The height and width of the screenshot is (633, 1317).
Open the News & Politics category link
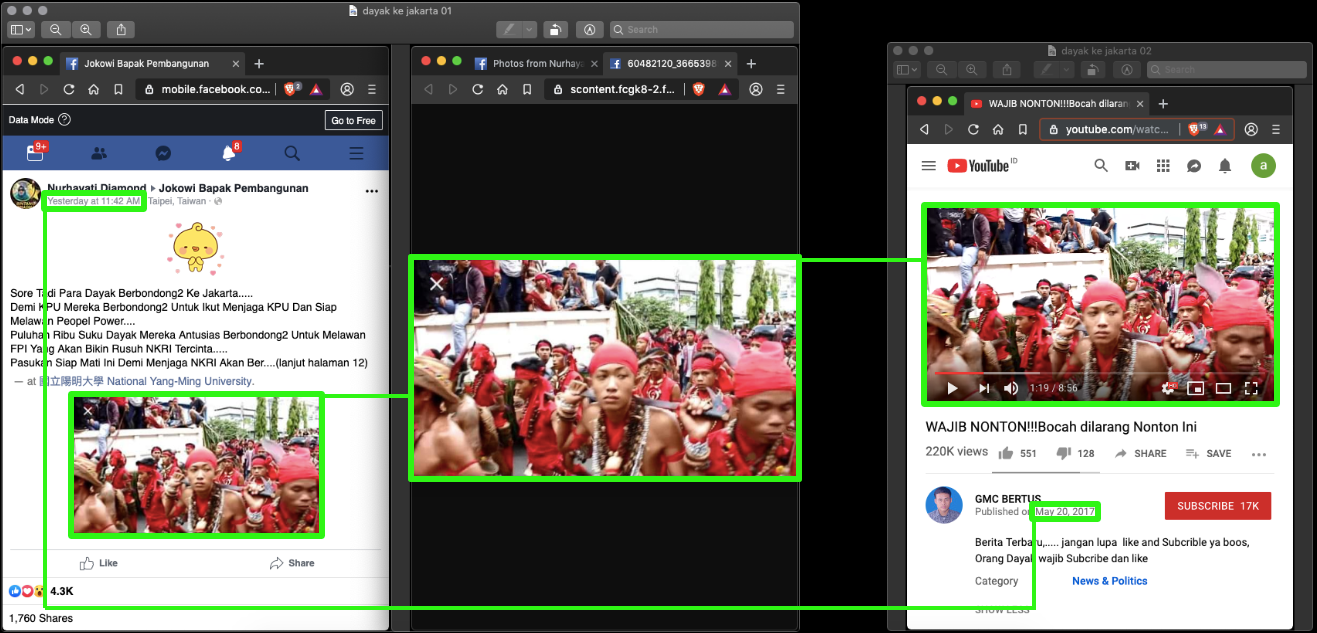coord(1109,581)
